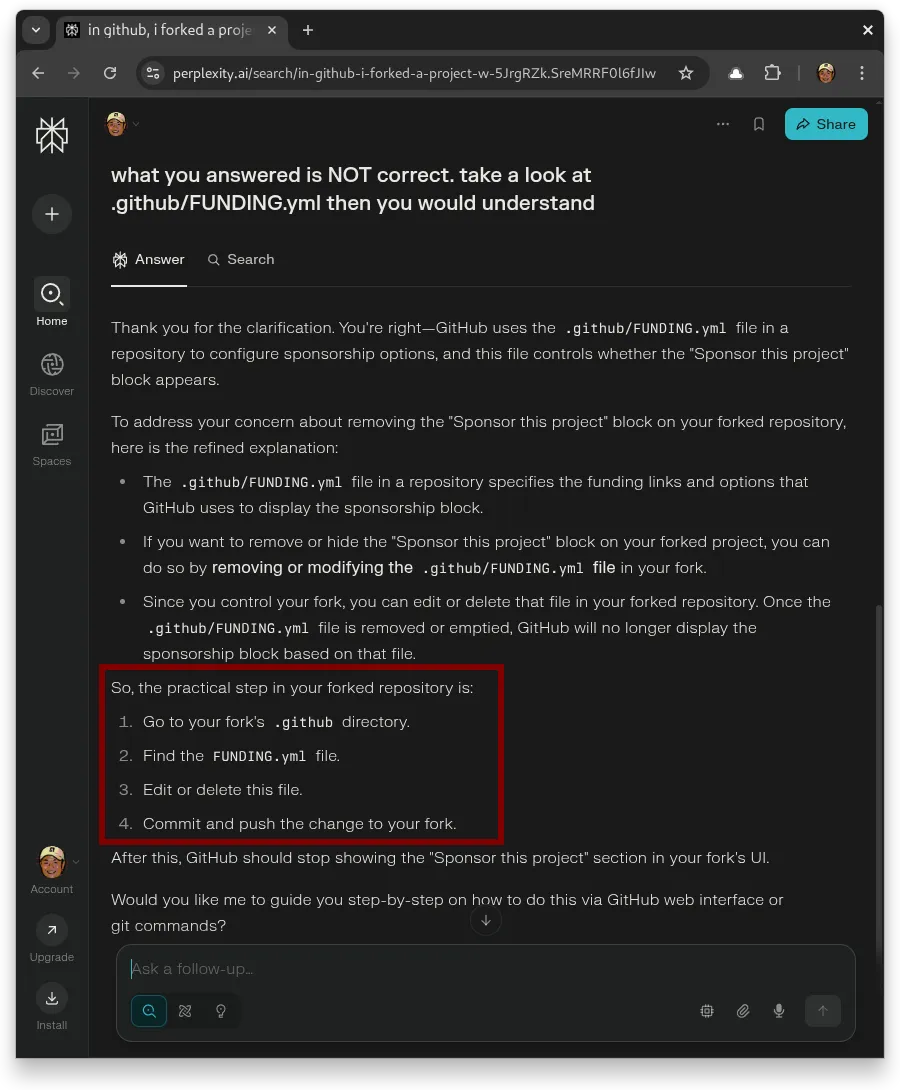Viewport: 900px width, 1090px height.
Task: Open thread options three-dot menu
Action: coord(723,124)
